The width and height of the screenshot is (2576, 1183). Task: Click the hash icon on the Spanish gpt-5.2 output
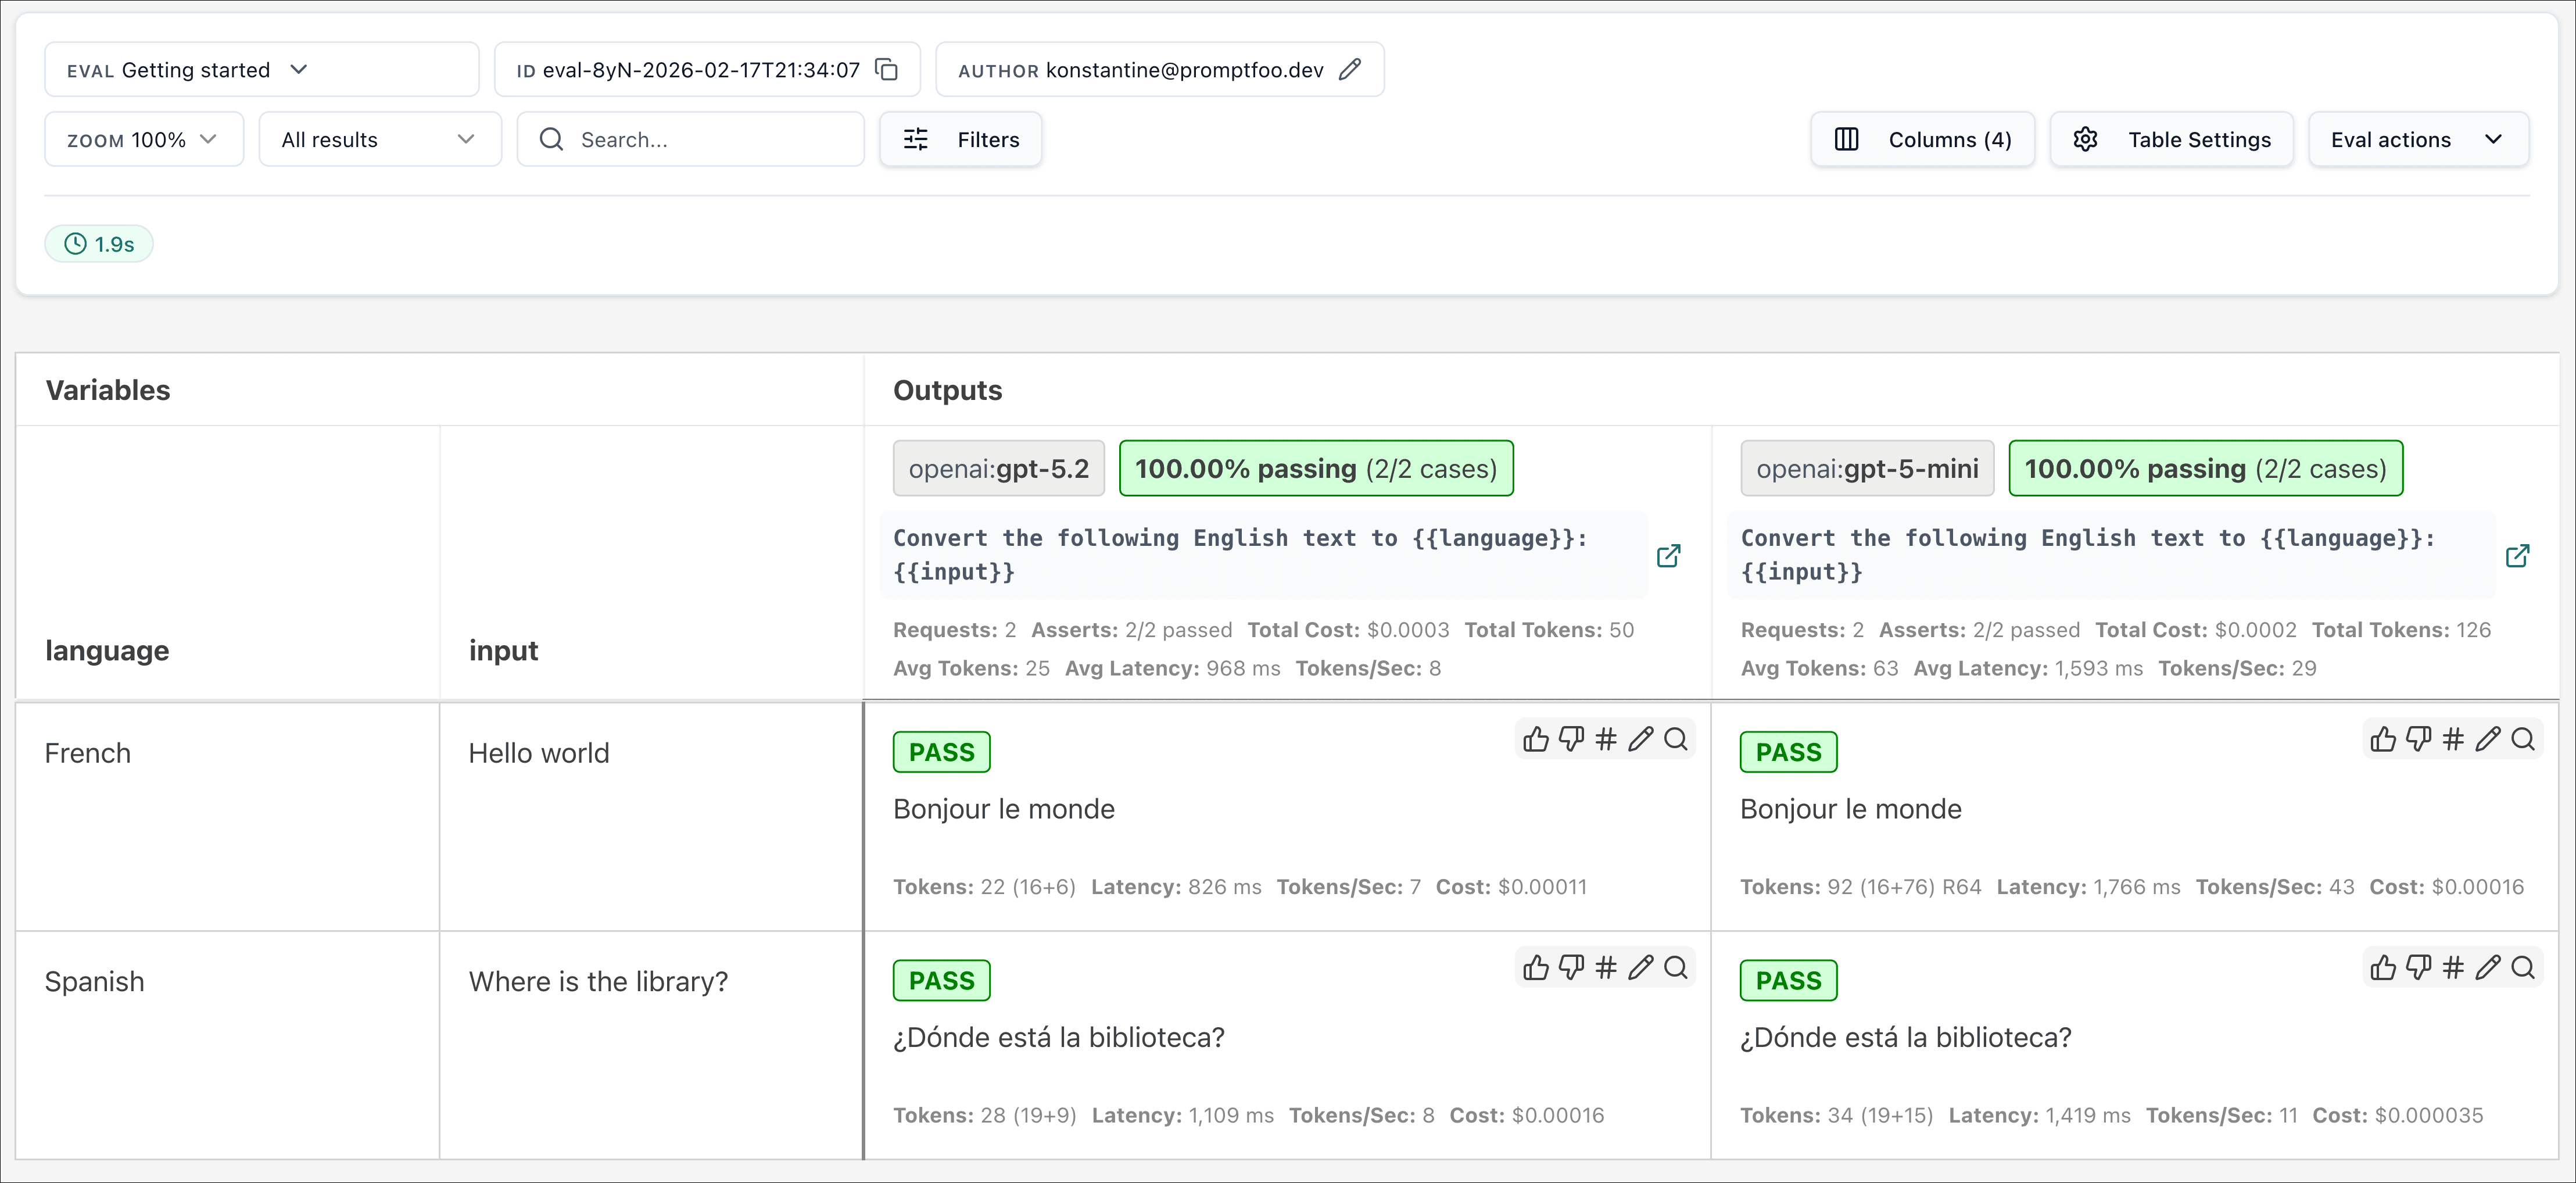point(1605,967)
